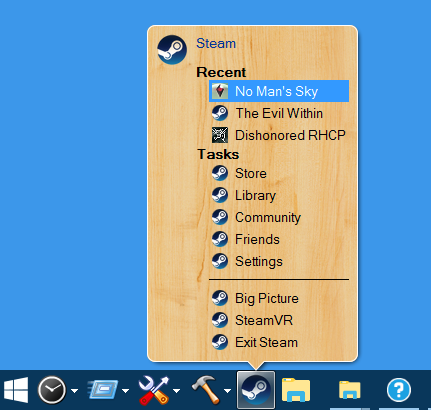Click the Steam icon beside Community
This screenshot has width=431, height=410.
(x=220, y=217)
